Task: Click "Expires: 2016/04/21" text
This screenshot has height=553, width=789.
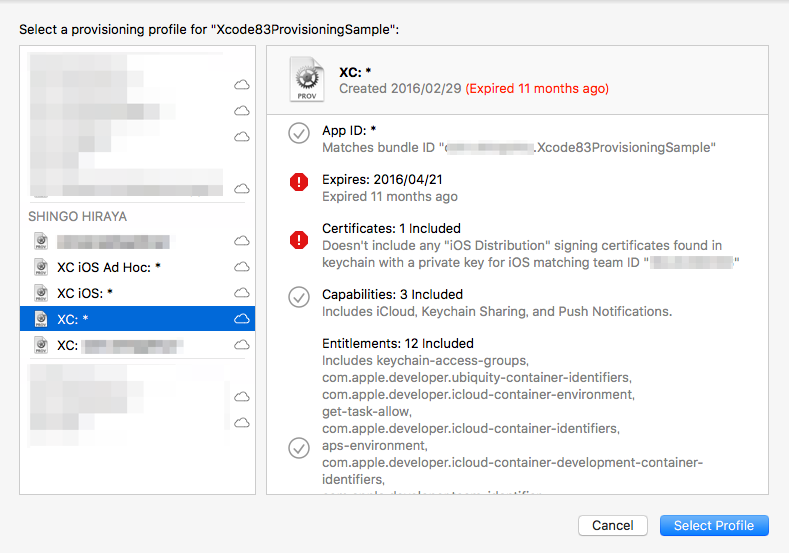Action: (x=382, y=180)
